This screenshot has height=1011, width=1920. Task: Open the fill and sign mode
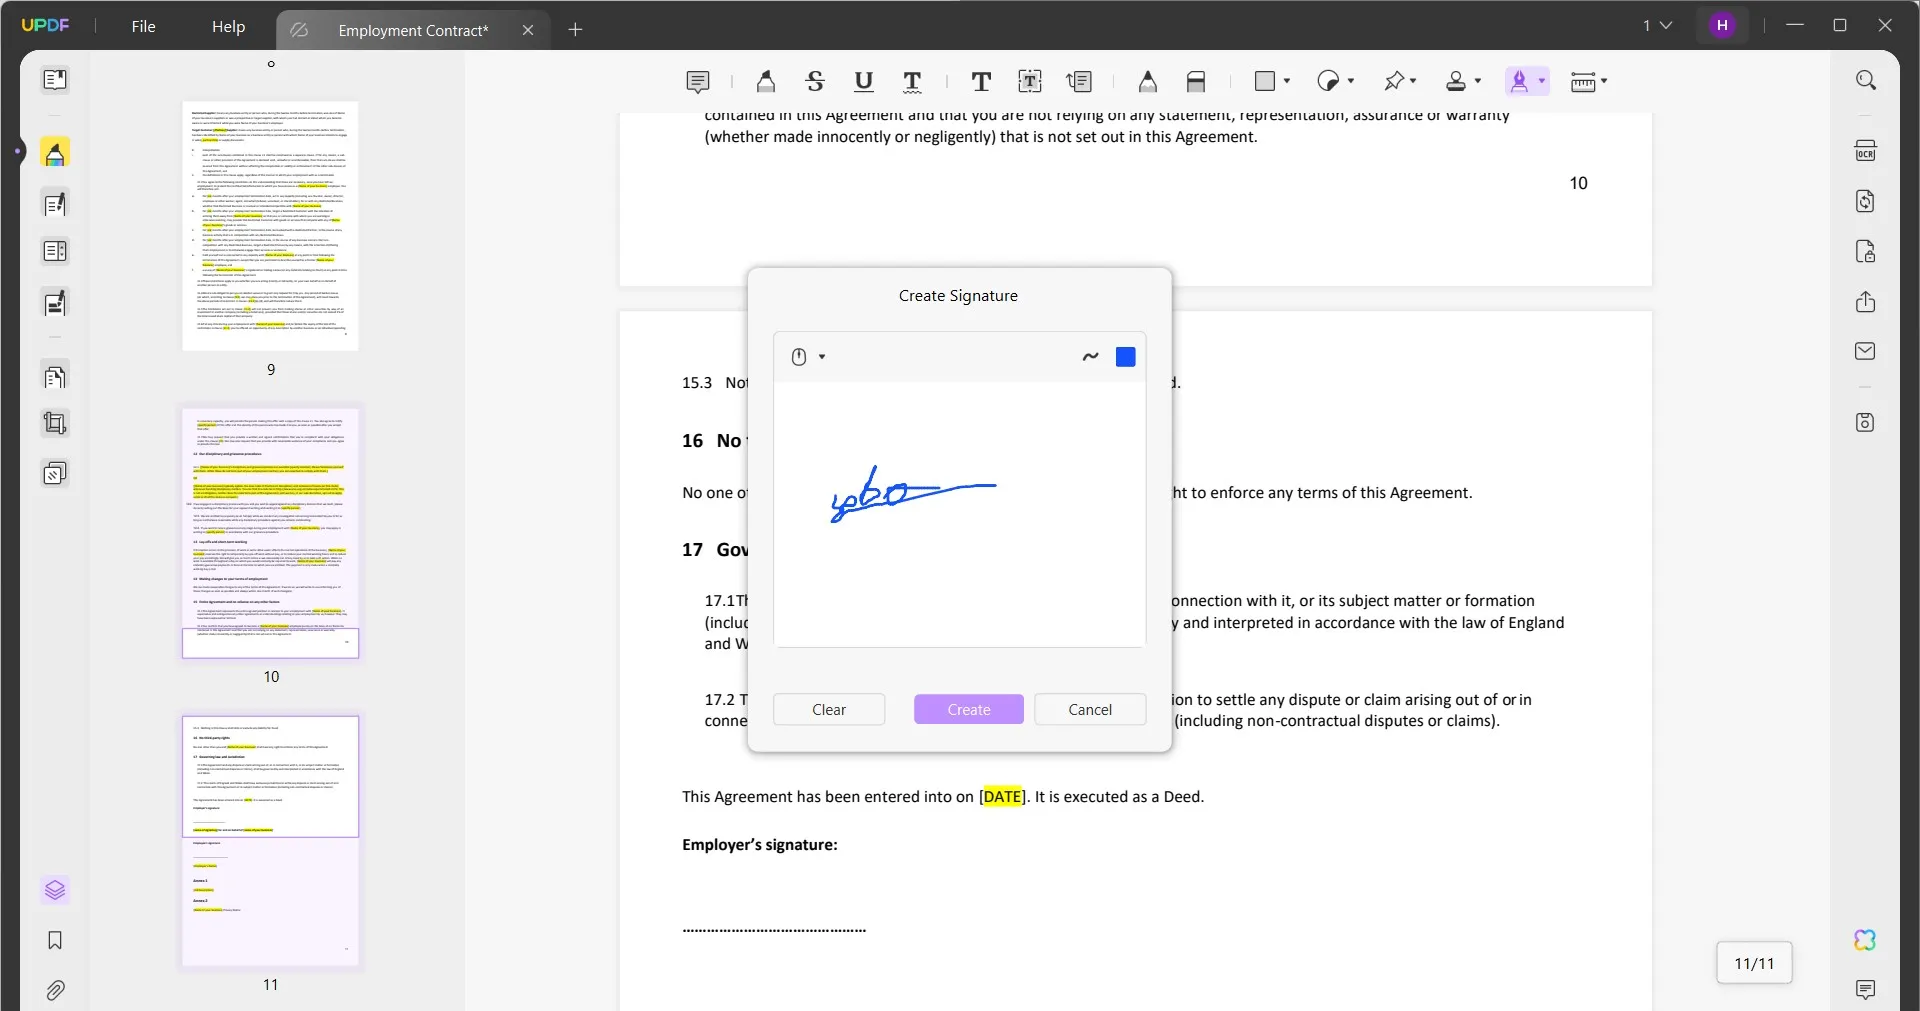pyautogui.click(x=55, y=303)
